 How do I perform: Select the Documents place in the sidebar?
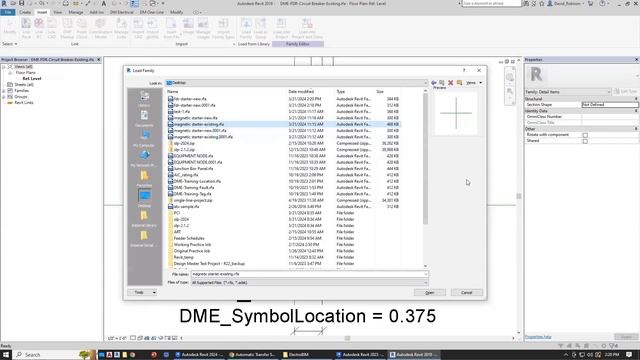click(144, 119)
